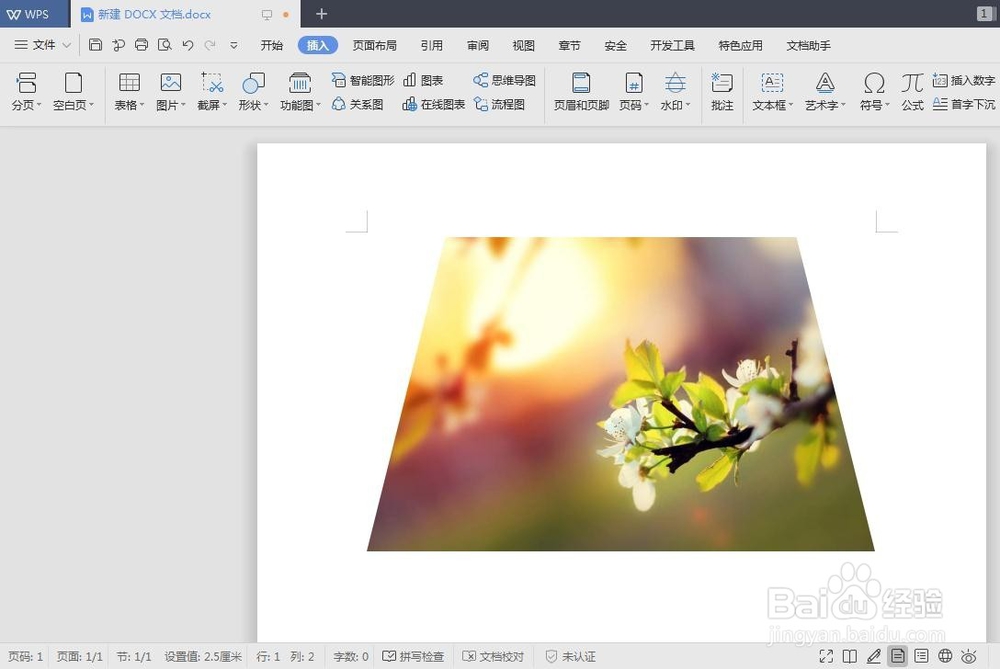
Task: Switch to full screen view icon
Action: tap(826, 656)
